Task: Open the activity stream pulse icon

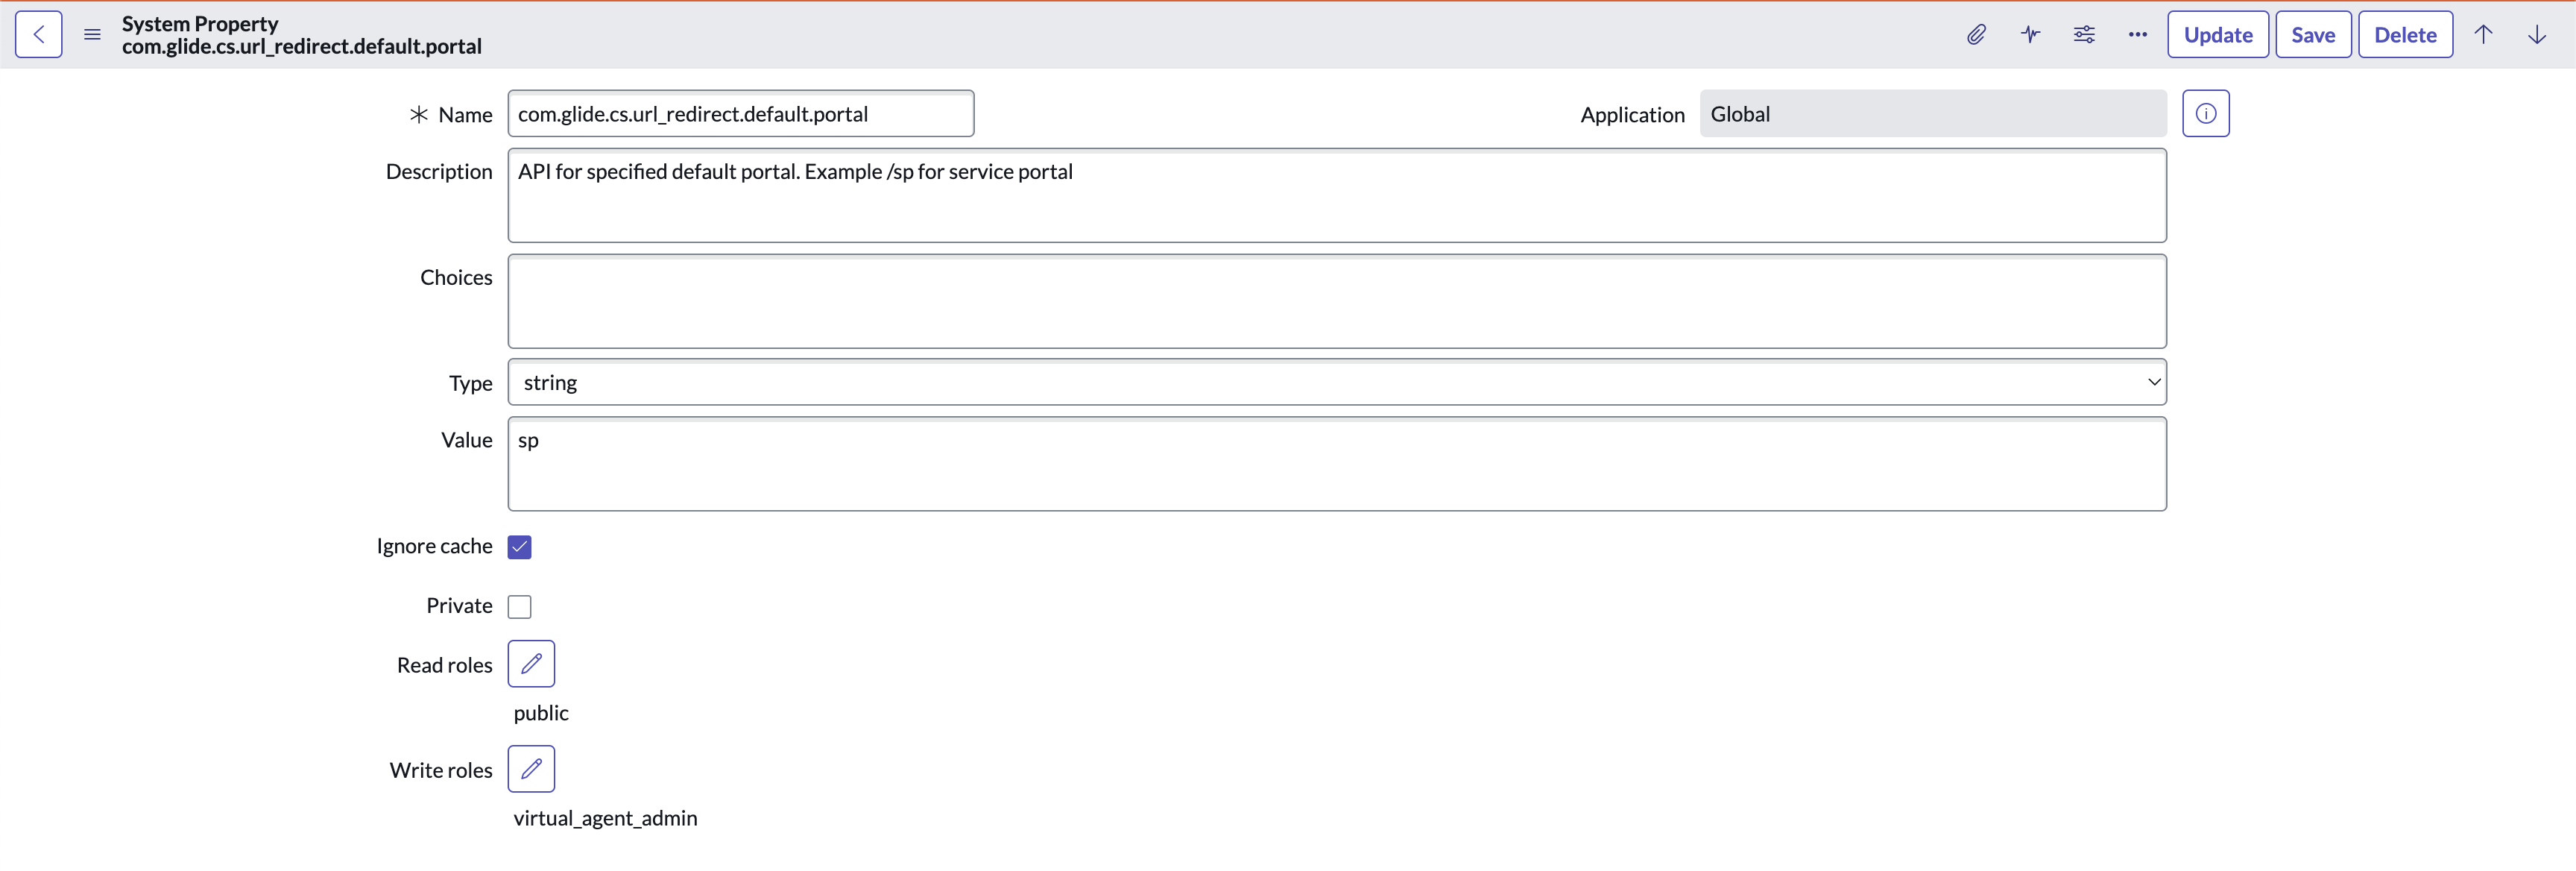Action: tap(2030, 35)
